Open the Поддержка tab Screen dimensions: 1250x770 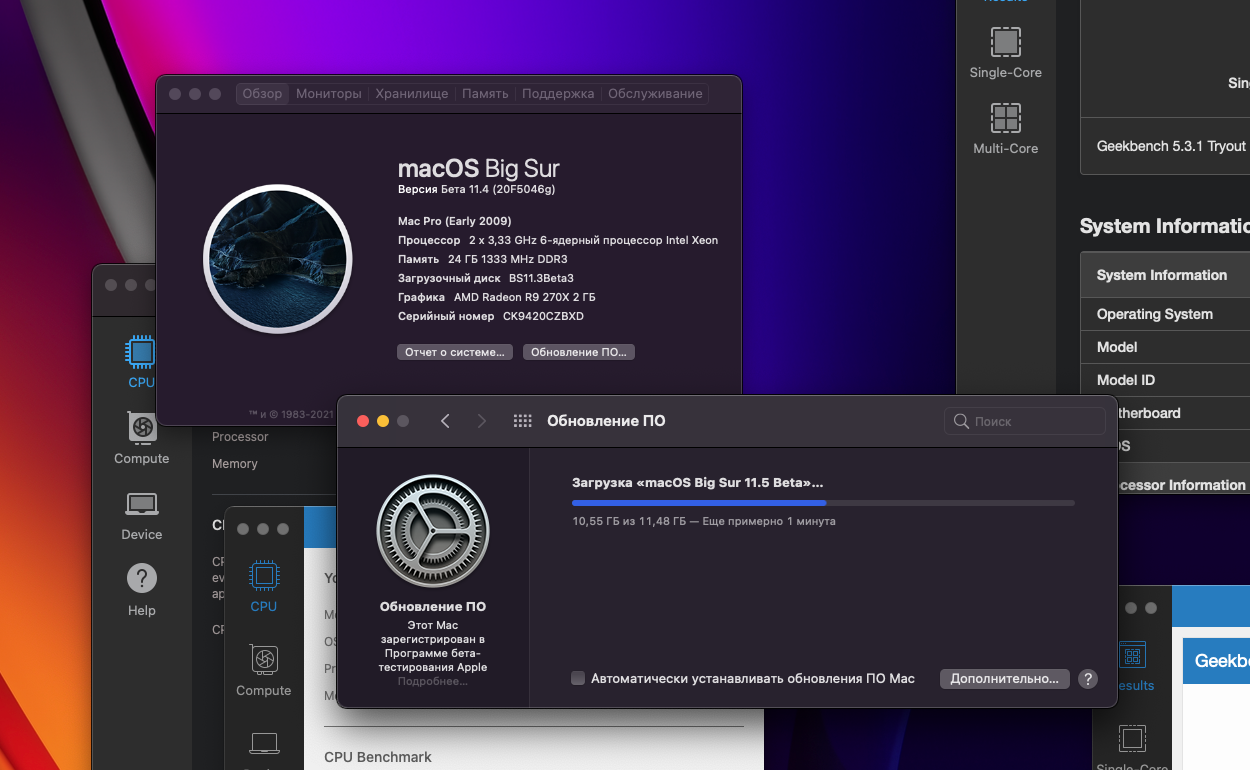point(558,94)
